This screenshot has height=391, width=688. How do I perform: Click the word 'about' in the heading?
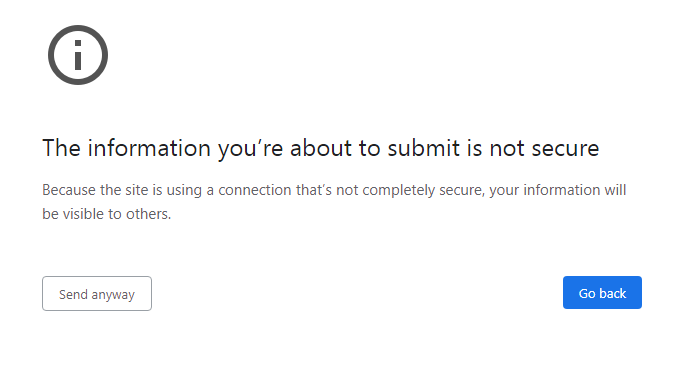pyautogui.click(x=321, y=148)
